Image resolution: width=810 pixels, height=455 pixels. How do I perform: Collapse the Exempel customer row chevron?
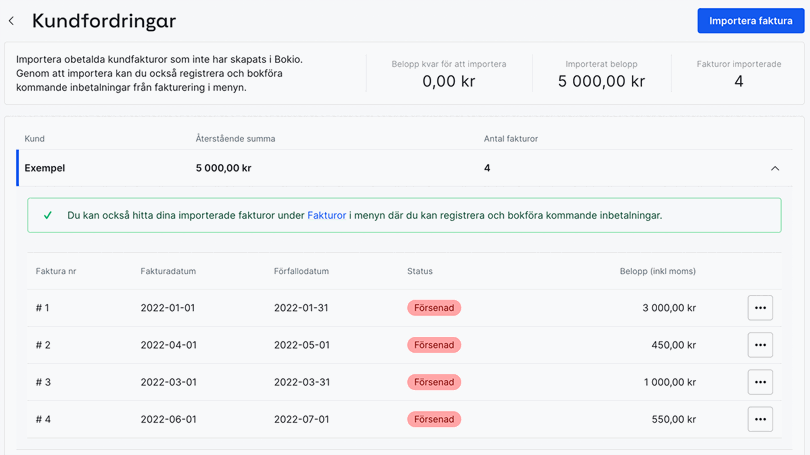(x=775, y=168)
